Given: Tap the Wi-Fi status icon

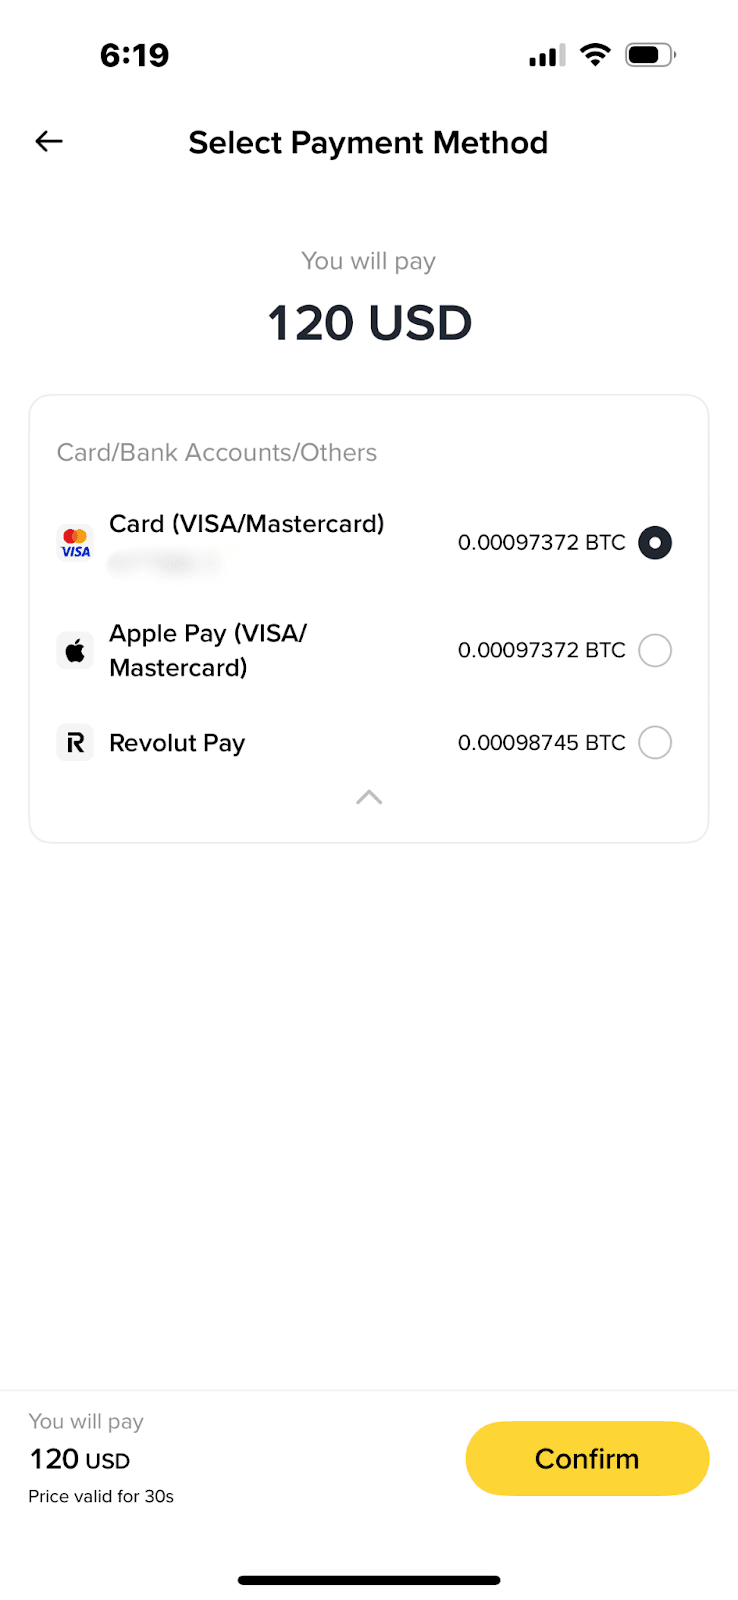Looking at the screenshot, I should 595,55.
